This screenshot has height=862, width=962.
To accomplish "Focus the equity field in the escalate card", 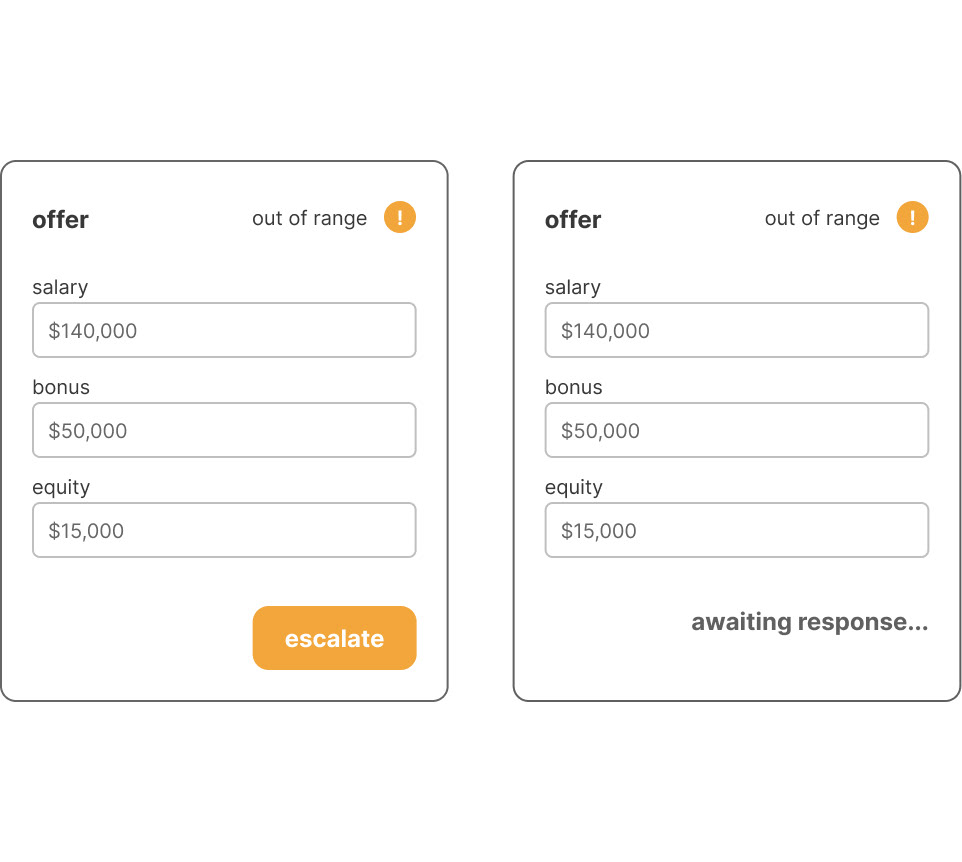I will click(x=224, y=530).
